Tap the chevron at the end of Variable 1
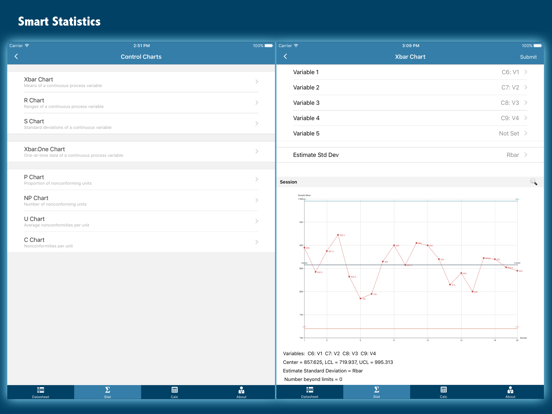Screen dimensions: 552x414 pyautogui.click(x=526, y=72)
